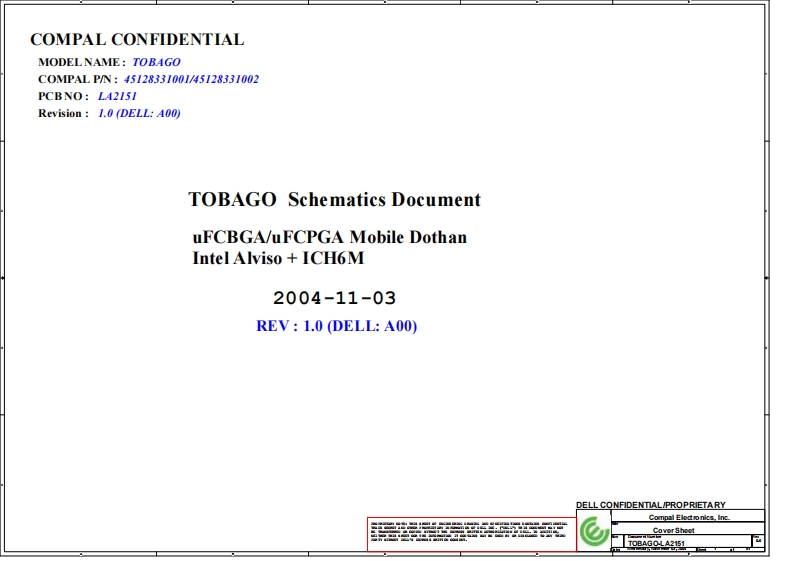Click Compal Electronics, Inc. in title block
The height and width of the screenshot is (561, 793).
689,517
